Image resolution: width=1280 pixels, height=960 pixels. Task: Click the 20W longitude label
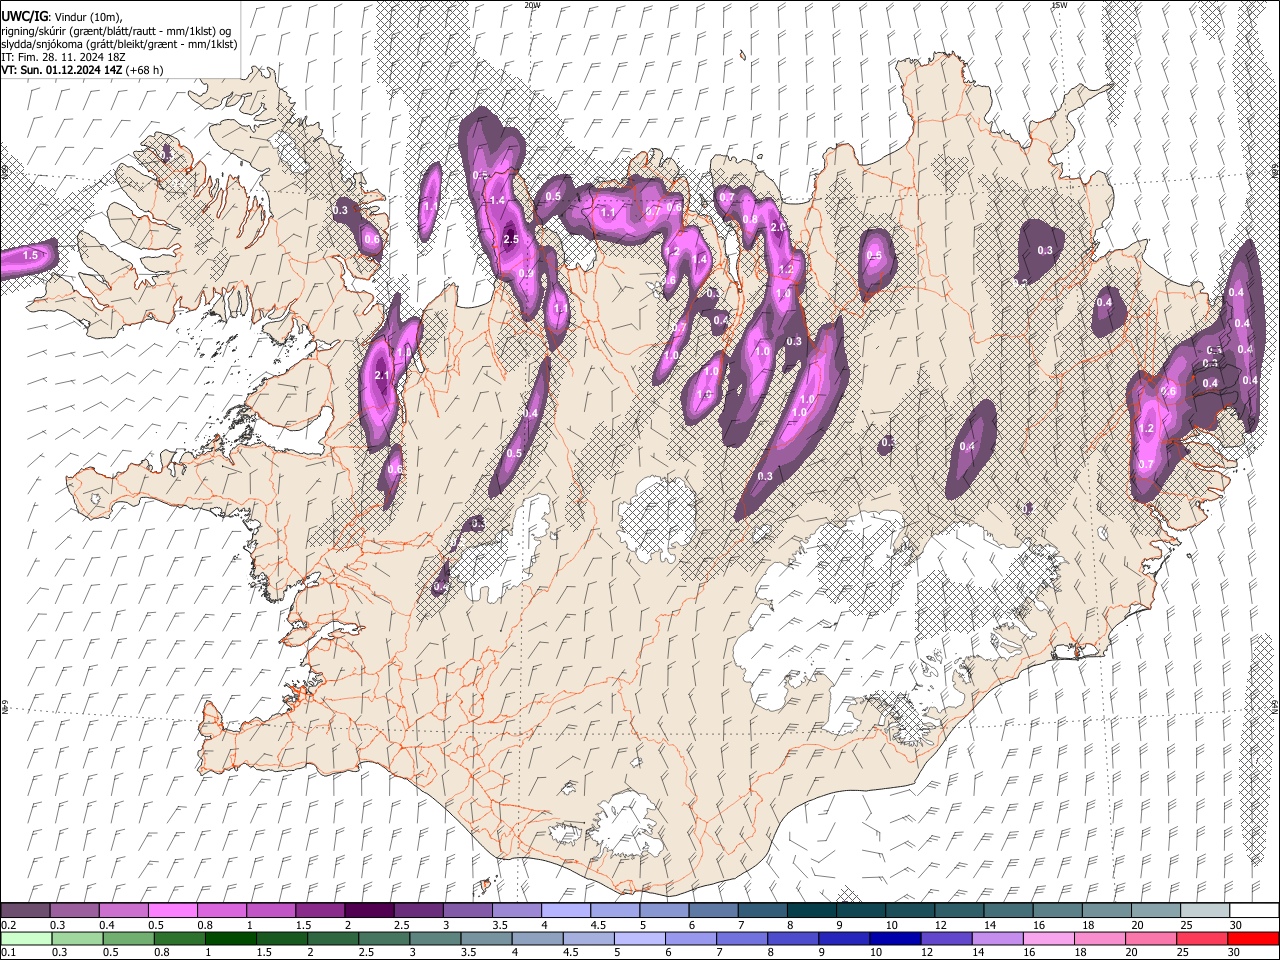(533, 5)
